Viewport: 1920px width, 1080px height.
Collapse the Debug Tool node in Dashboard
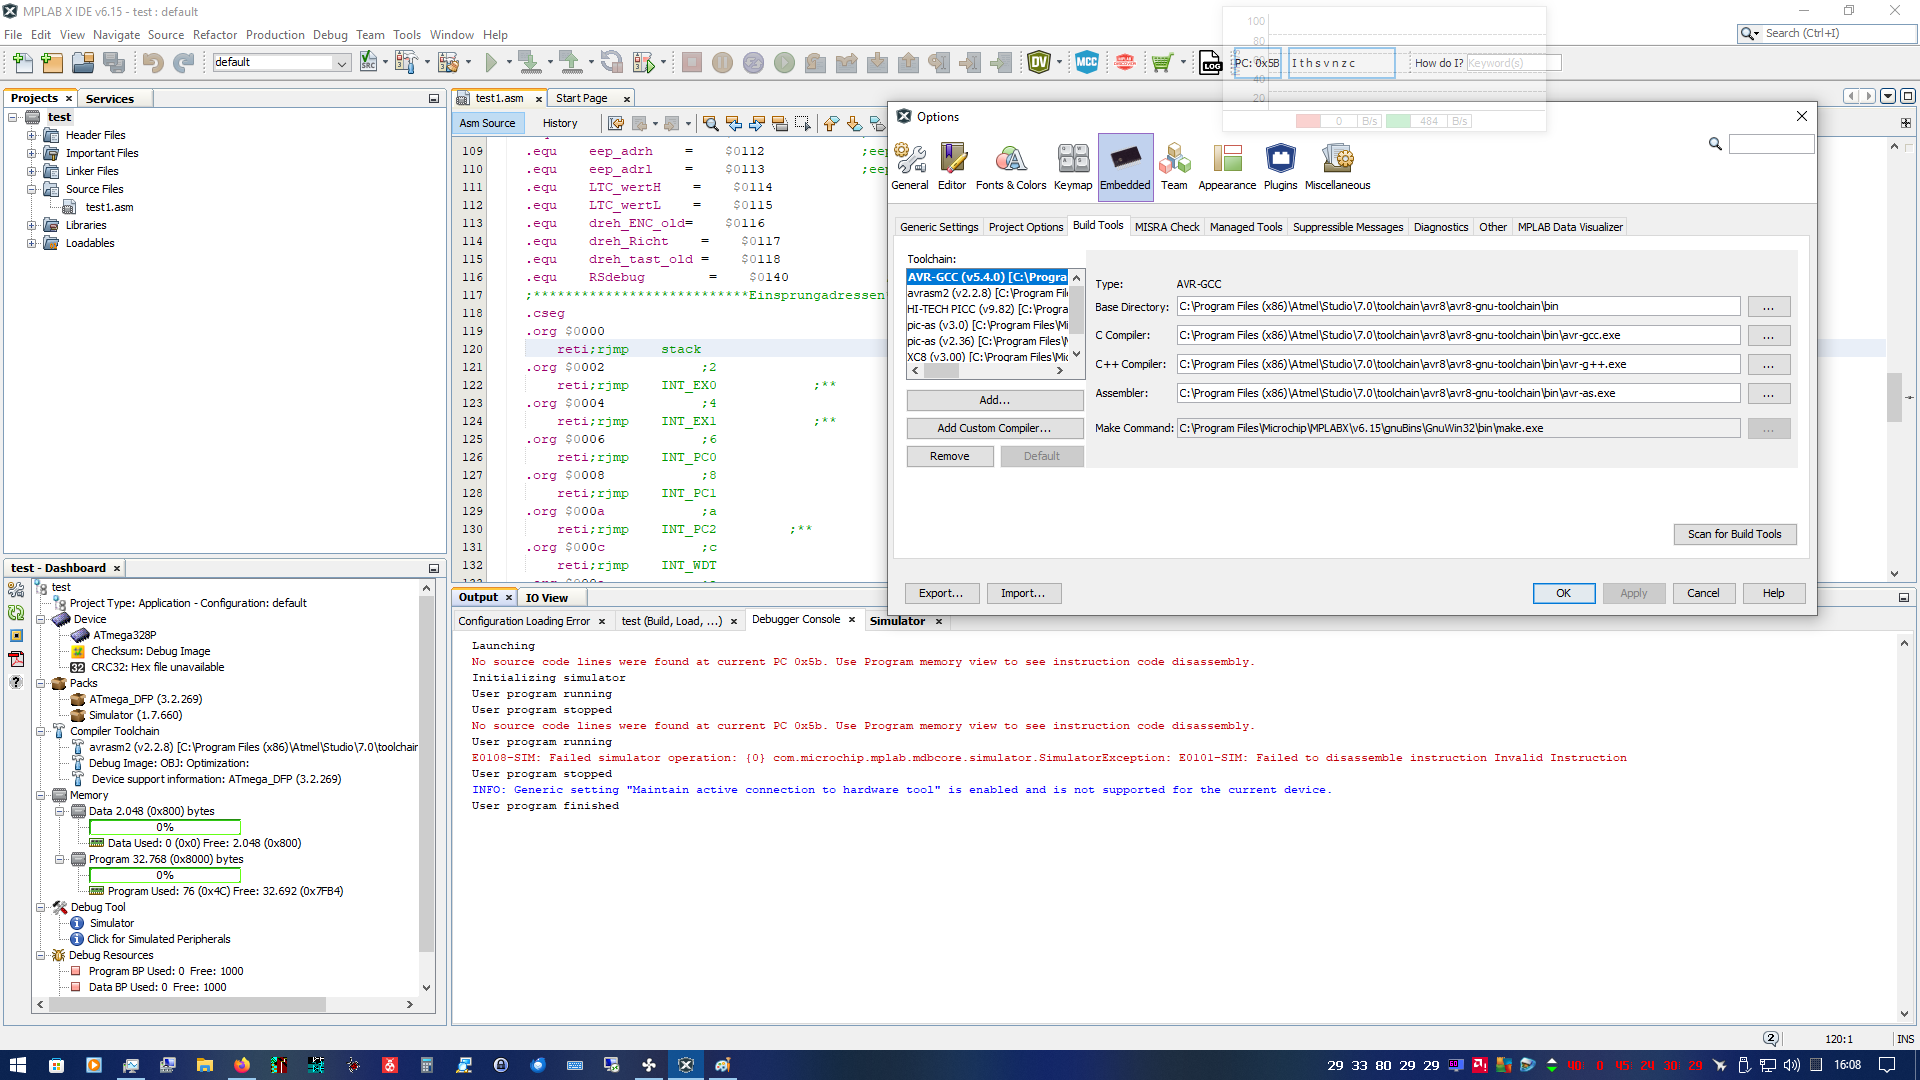click(x=41, y=907)
